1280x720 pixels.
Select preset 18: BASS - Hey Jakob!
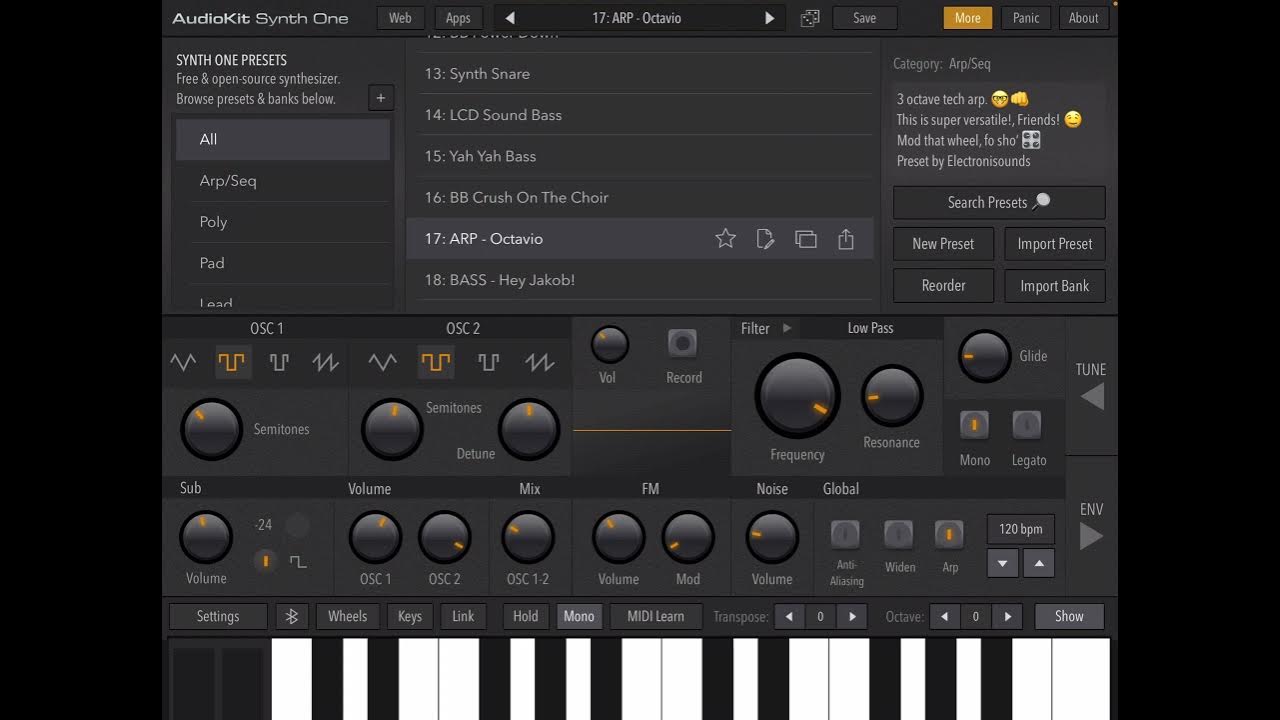pos(640,280)
